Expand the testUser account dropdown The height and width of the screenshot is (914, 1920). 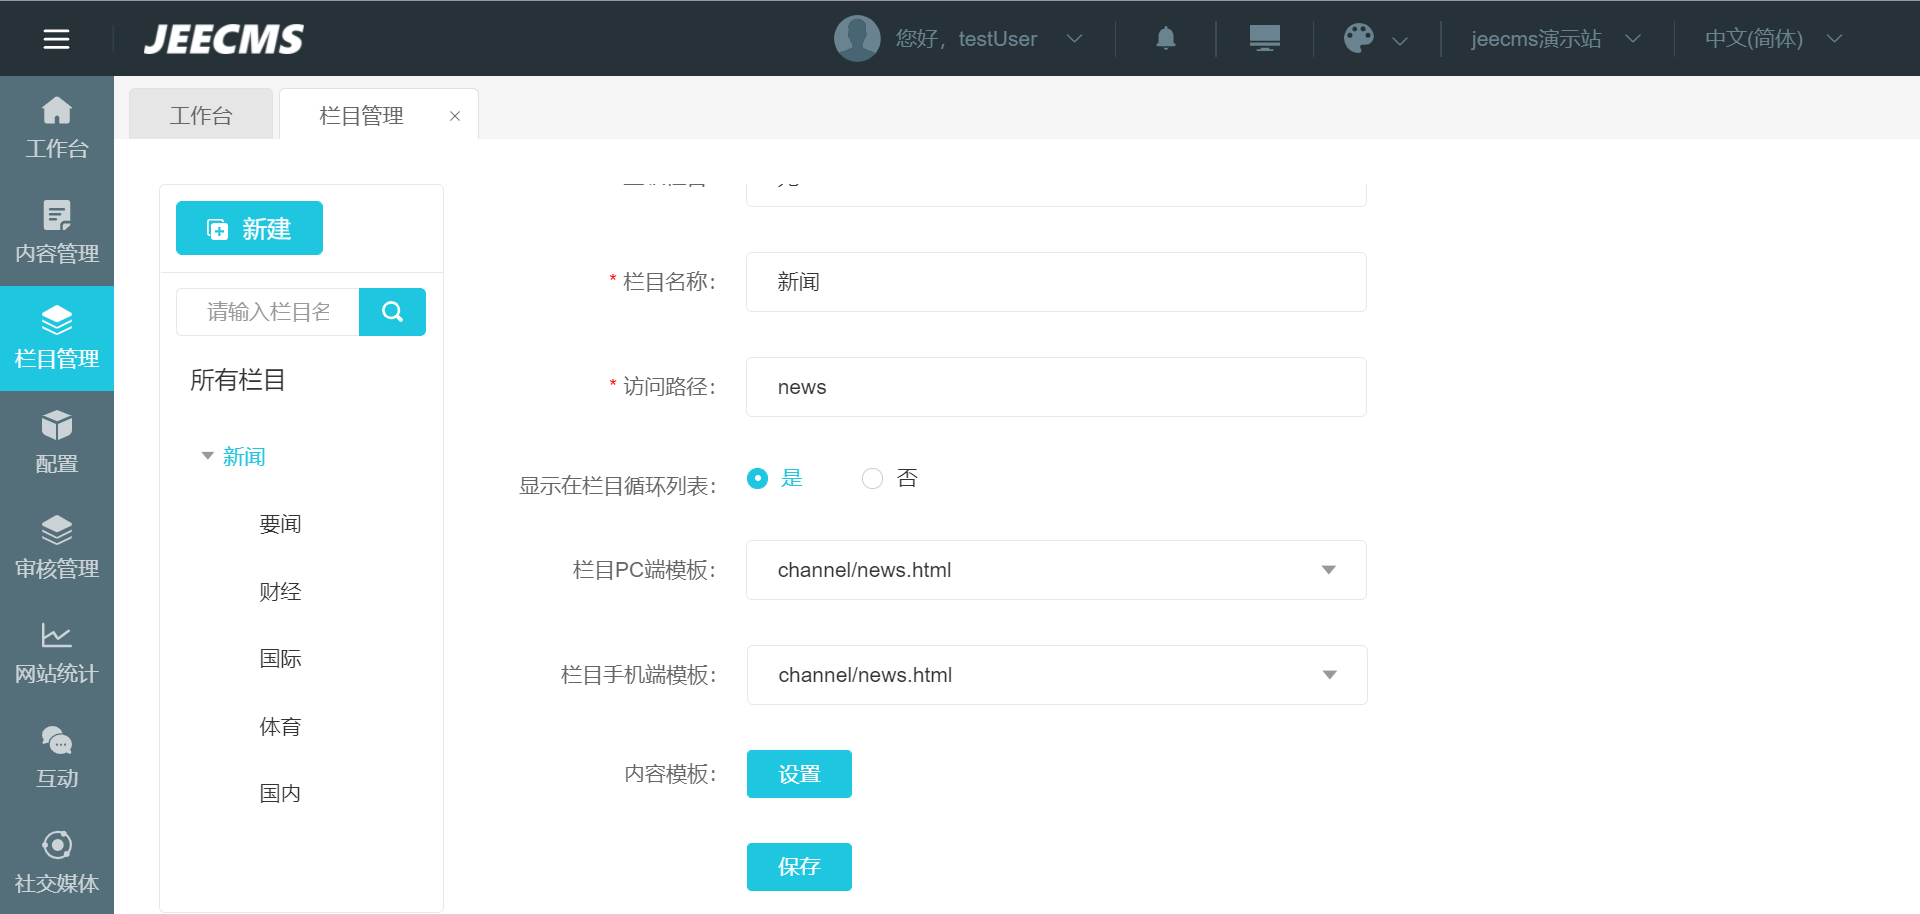tap(1074, 39)
